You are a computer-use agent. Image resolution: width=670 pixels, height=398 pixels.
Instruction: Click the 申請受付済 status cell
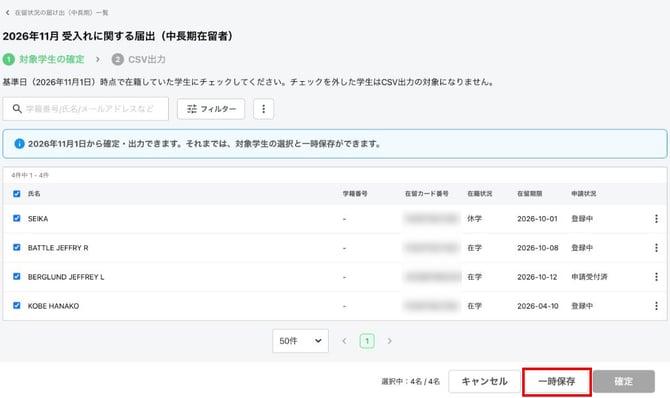click(x=589, y=277)
